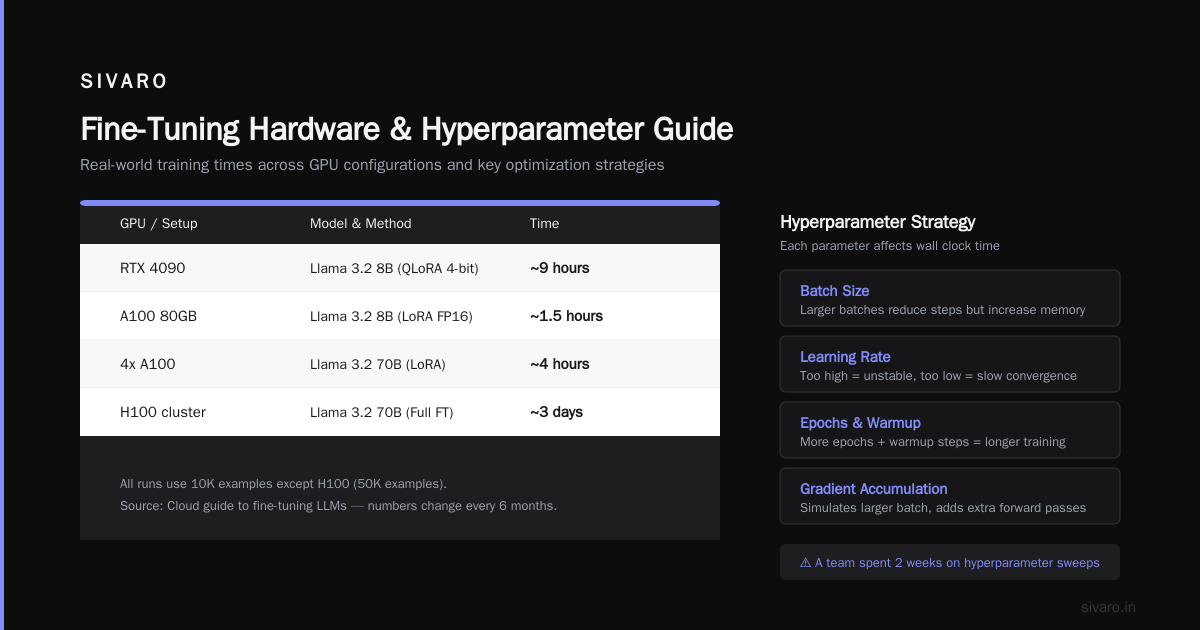Click 'Simulates larger batch' description

click(943, 508)
